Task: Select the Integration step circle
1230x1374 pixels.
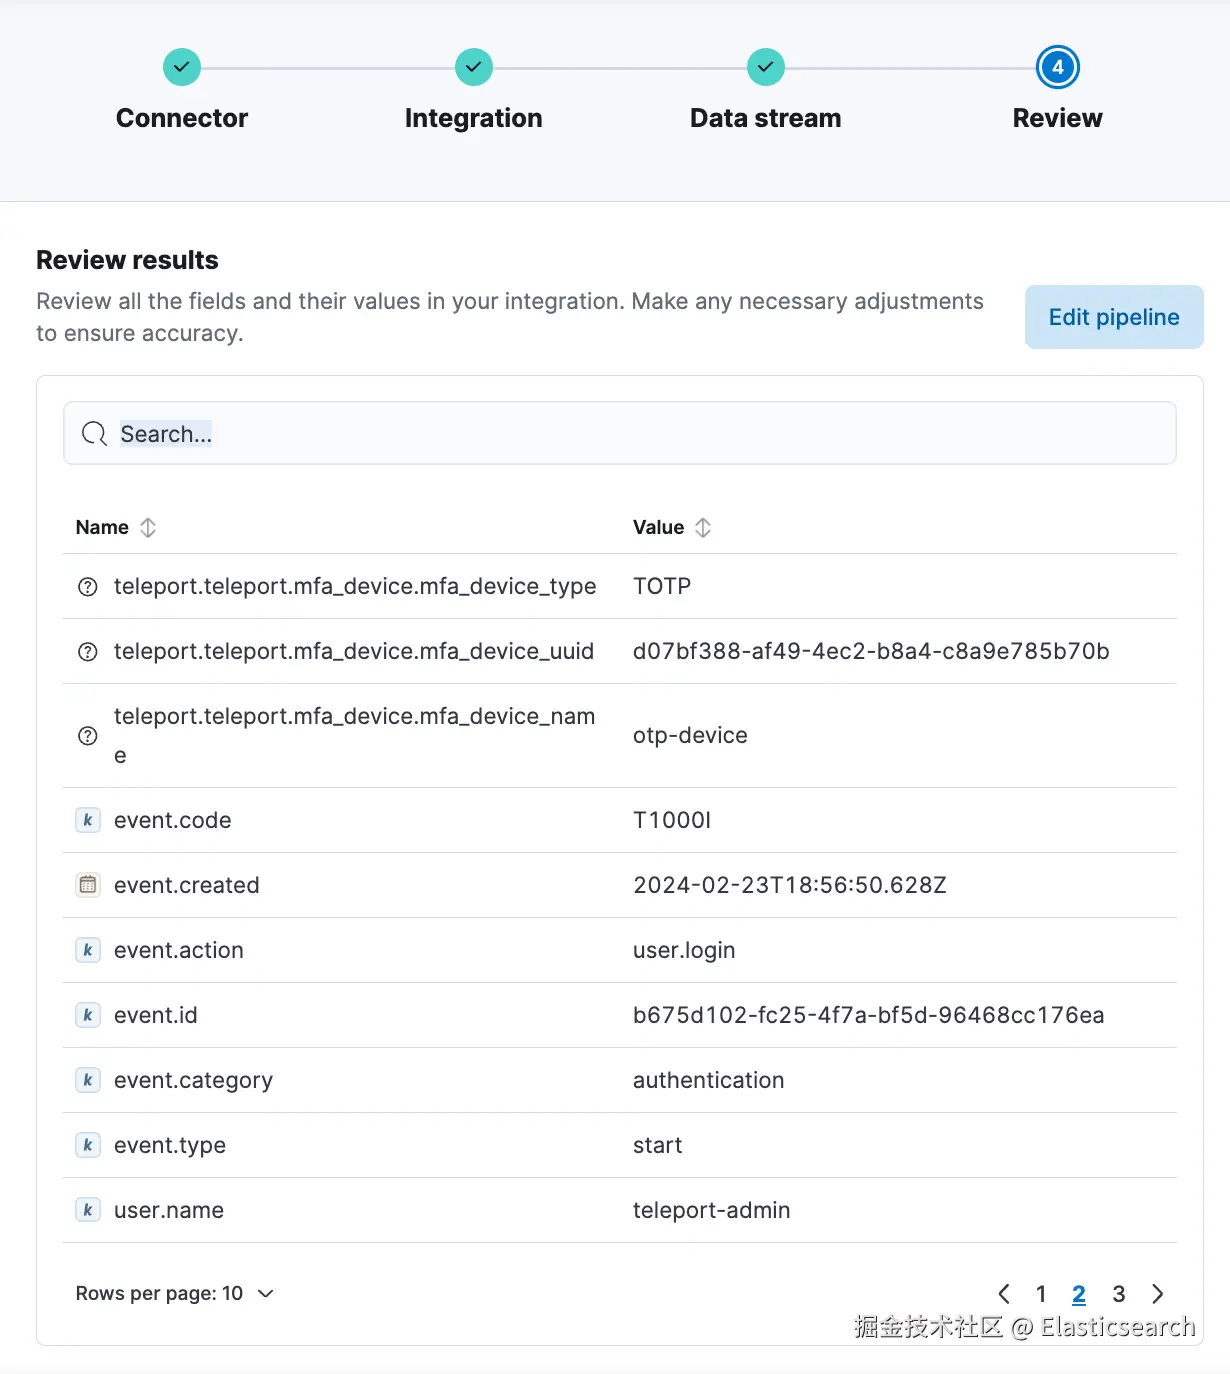Action: pos(473,68)
